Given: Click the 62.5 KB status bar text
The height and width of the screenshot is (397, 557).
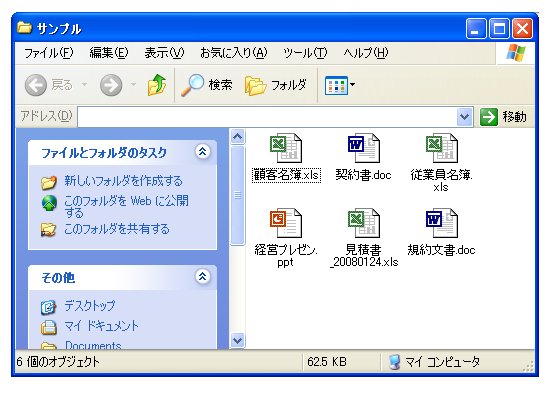Looking at the screenshot, I should pos(327,362).
